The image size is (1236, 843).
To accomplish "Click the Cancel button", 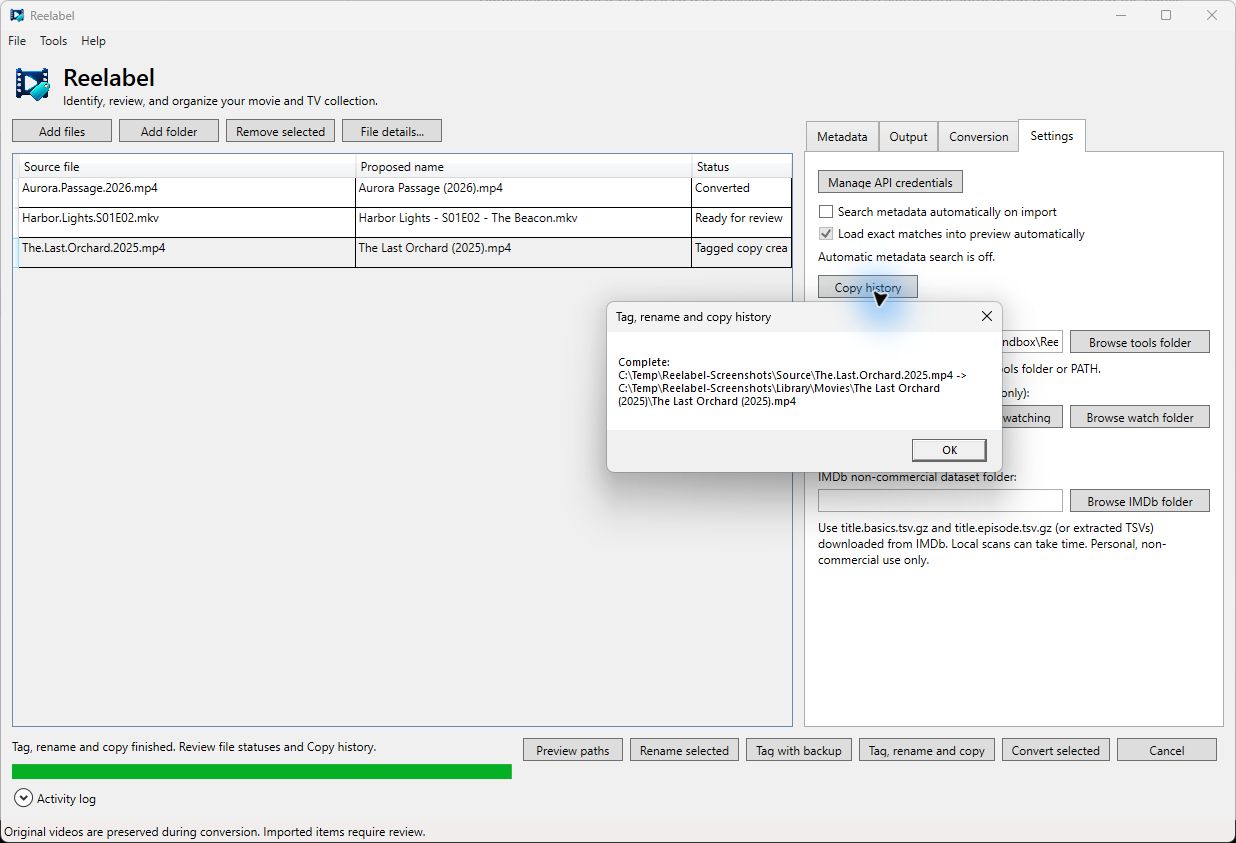I will pos(1167,750).
